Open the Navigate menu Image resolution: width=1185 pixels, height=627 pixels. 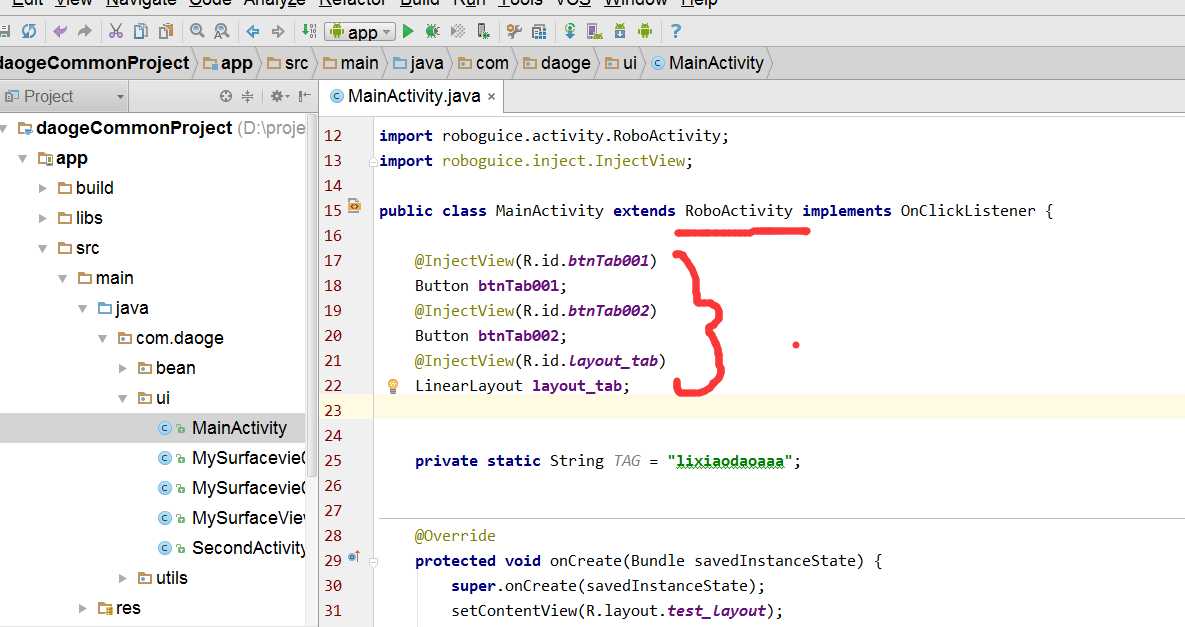[x=141, y=2]
